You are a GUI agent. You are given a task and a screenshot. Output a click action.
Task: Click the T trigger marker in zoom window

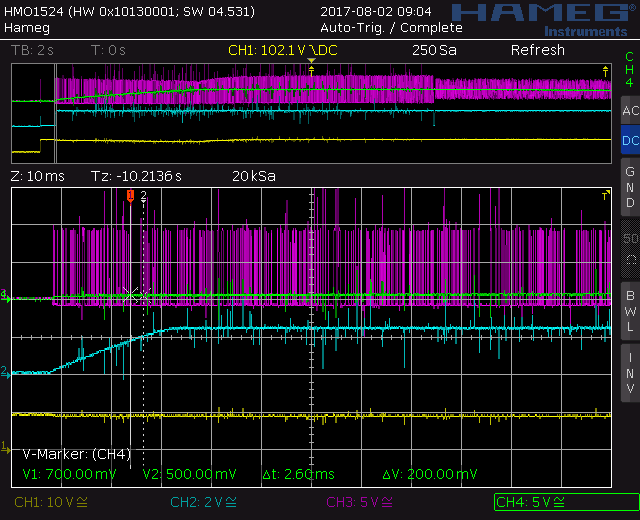point(606,196)
